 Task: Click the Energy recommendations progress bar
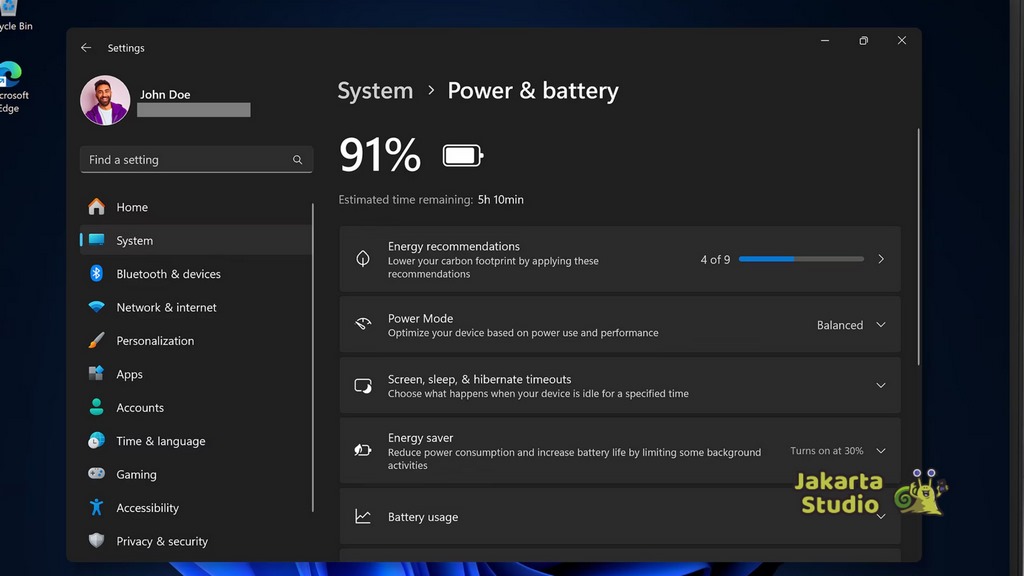pos(800,259)
